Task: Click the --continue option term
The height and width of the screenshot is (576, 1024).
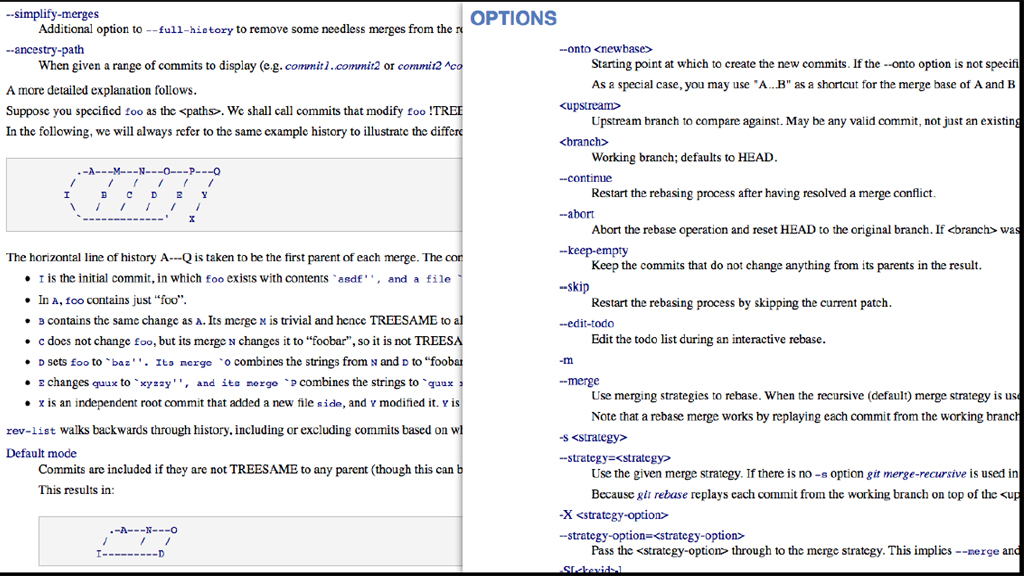Action: click(585, 178)
